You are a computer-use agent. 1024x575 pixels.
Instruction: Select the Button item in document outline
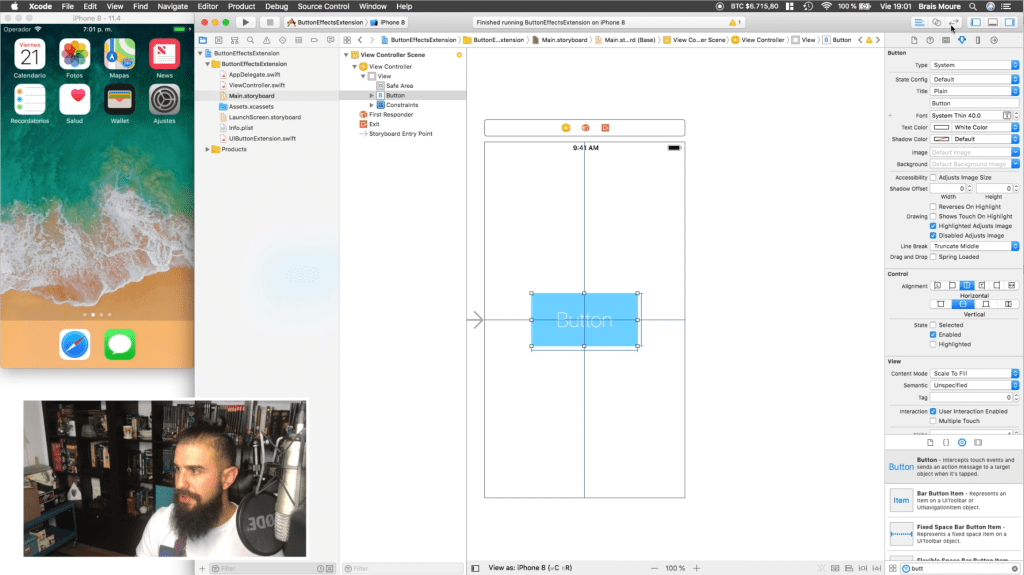(395, 95)
